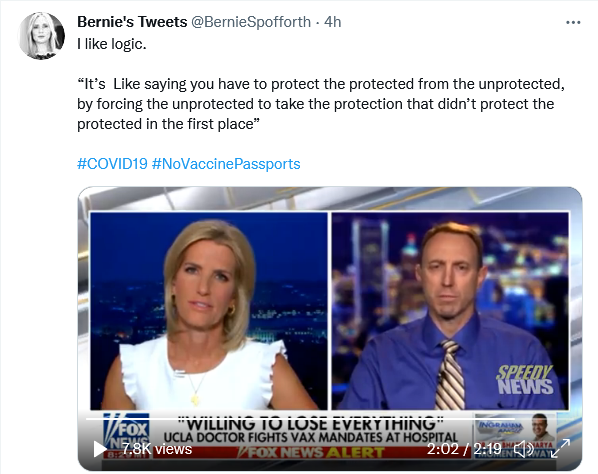
Task: Seek on the video progress bar
Action: [301, 419]
